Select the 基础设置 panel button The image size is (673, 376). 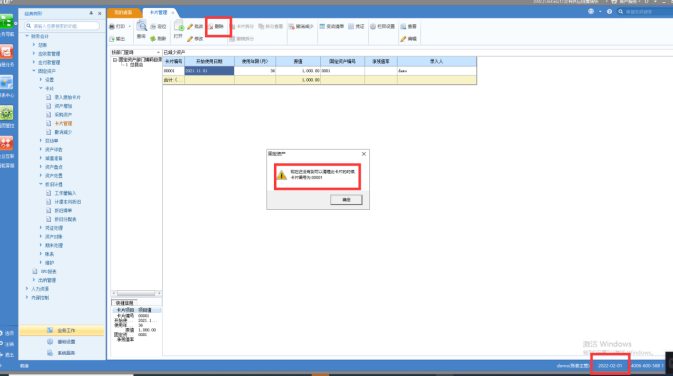tap(62, 342)
